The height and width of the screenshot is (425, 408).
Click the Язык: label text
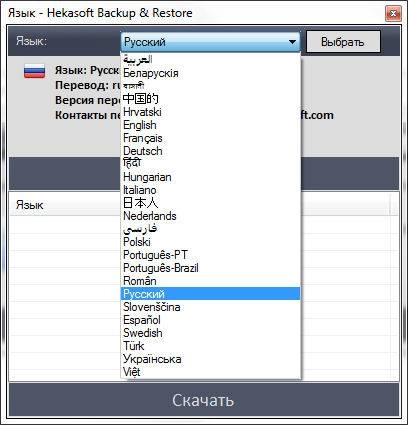click(32, 41)
